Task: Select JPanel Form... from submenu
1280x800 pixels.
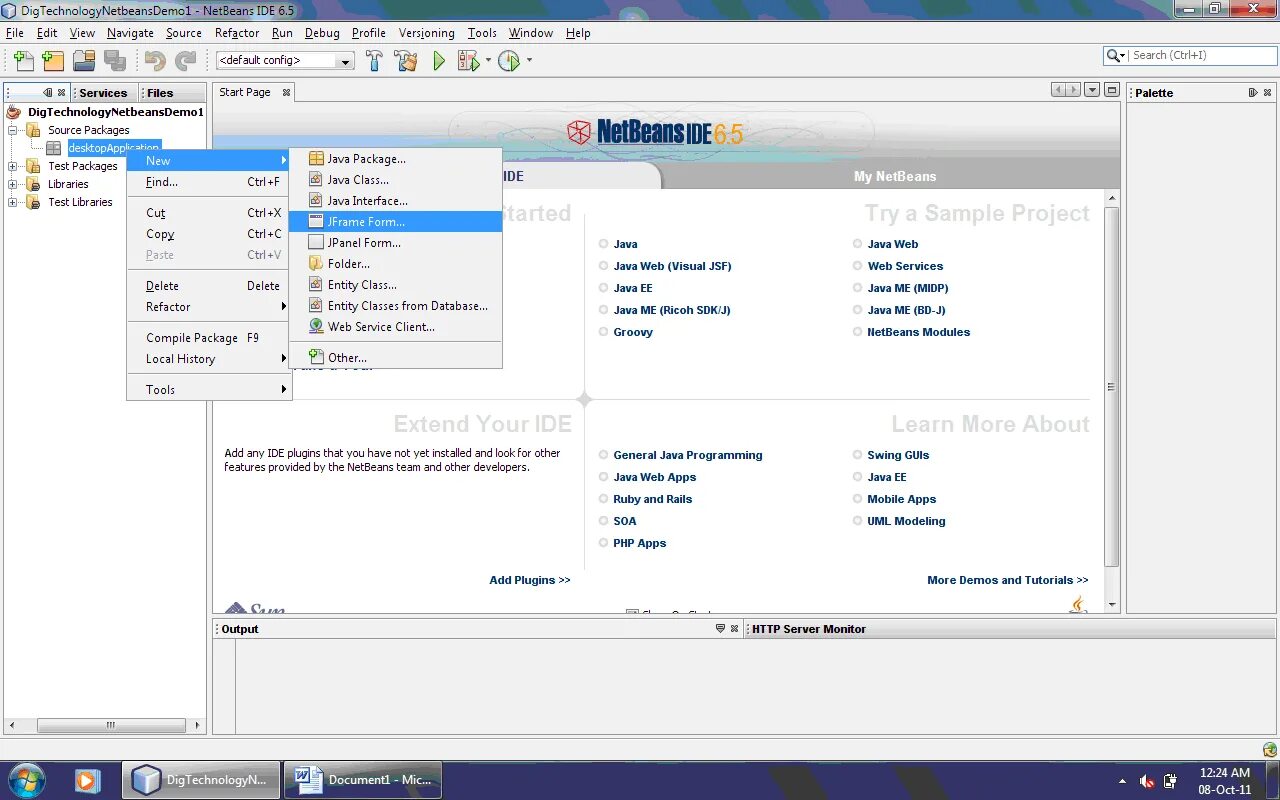Action: [395, 243]
